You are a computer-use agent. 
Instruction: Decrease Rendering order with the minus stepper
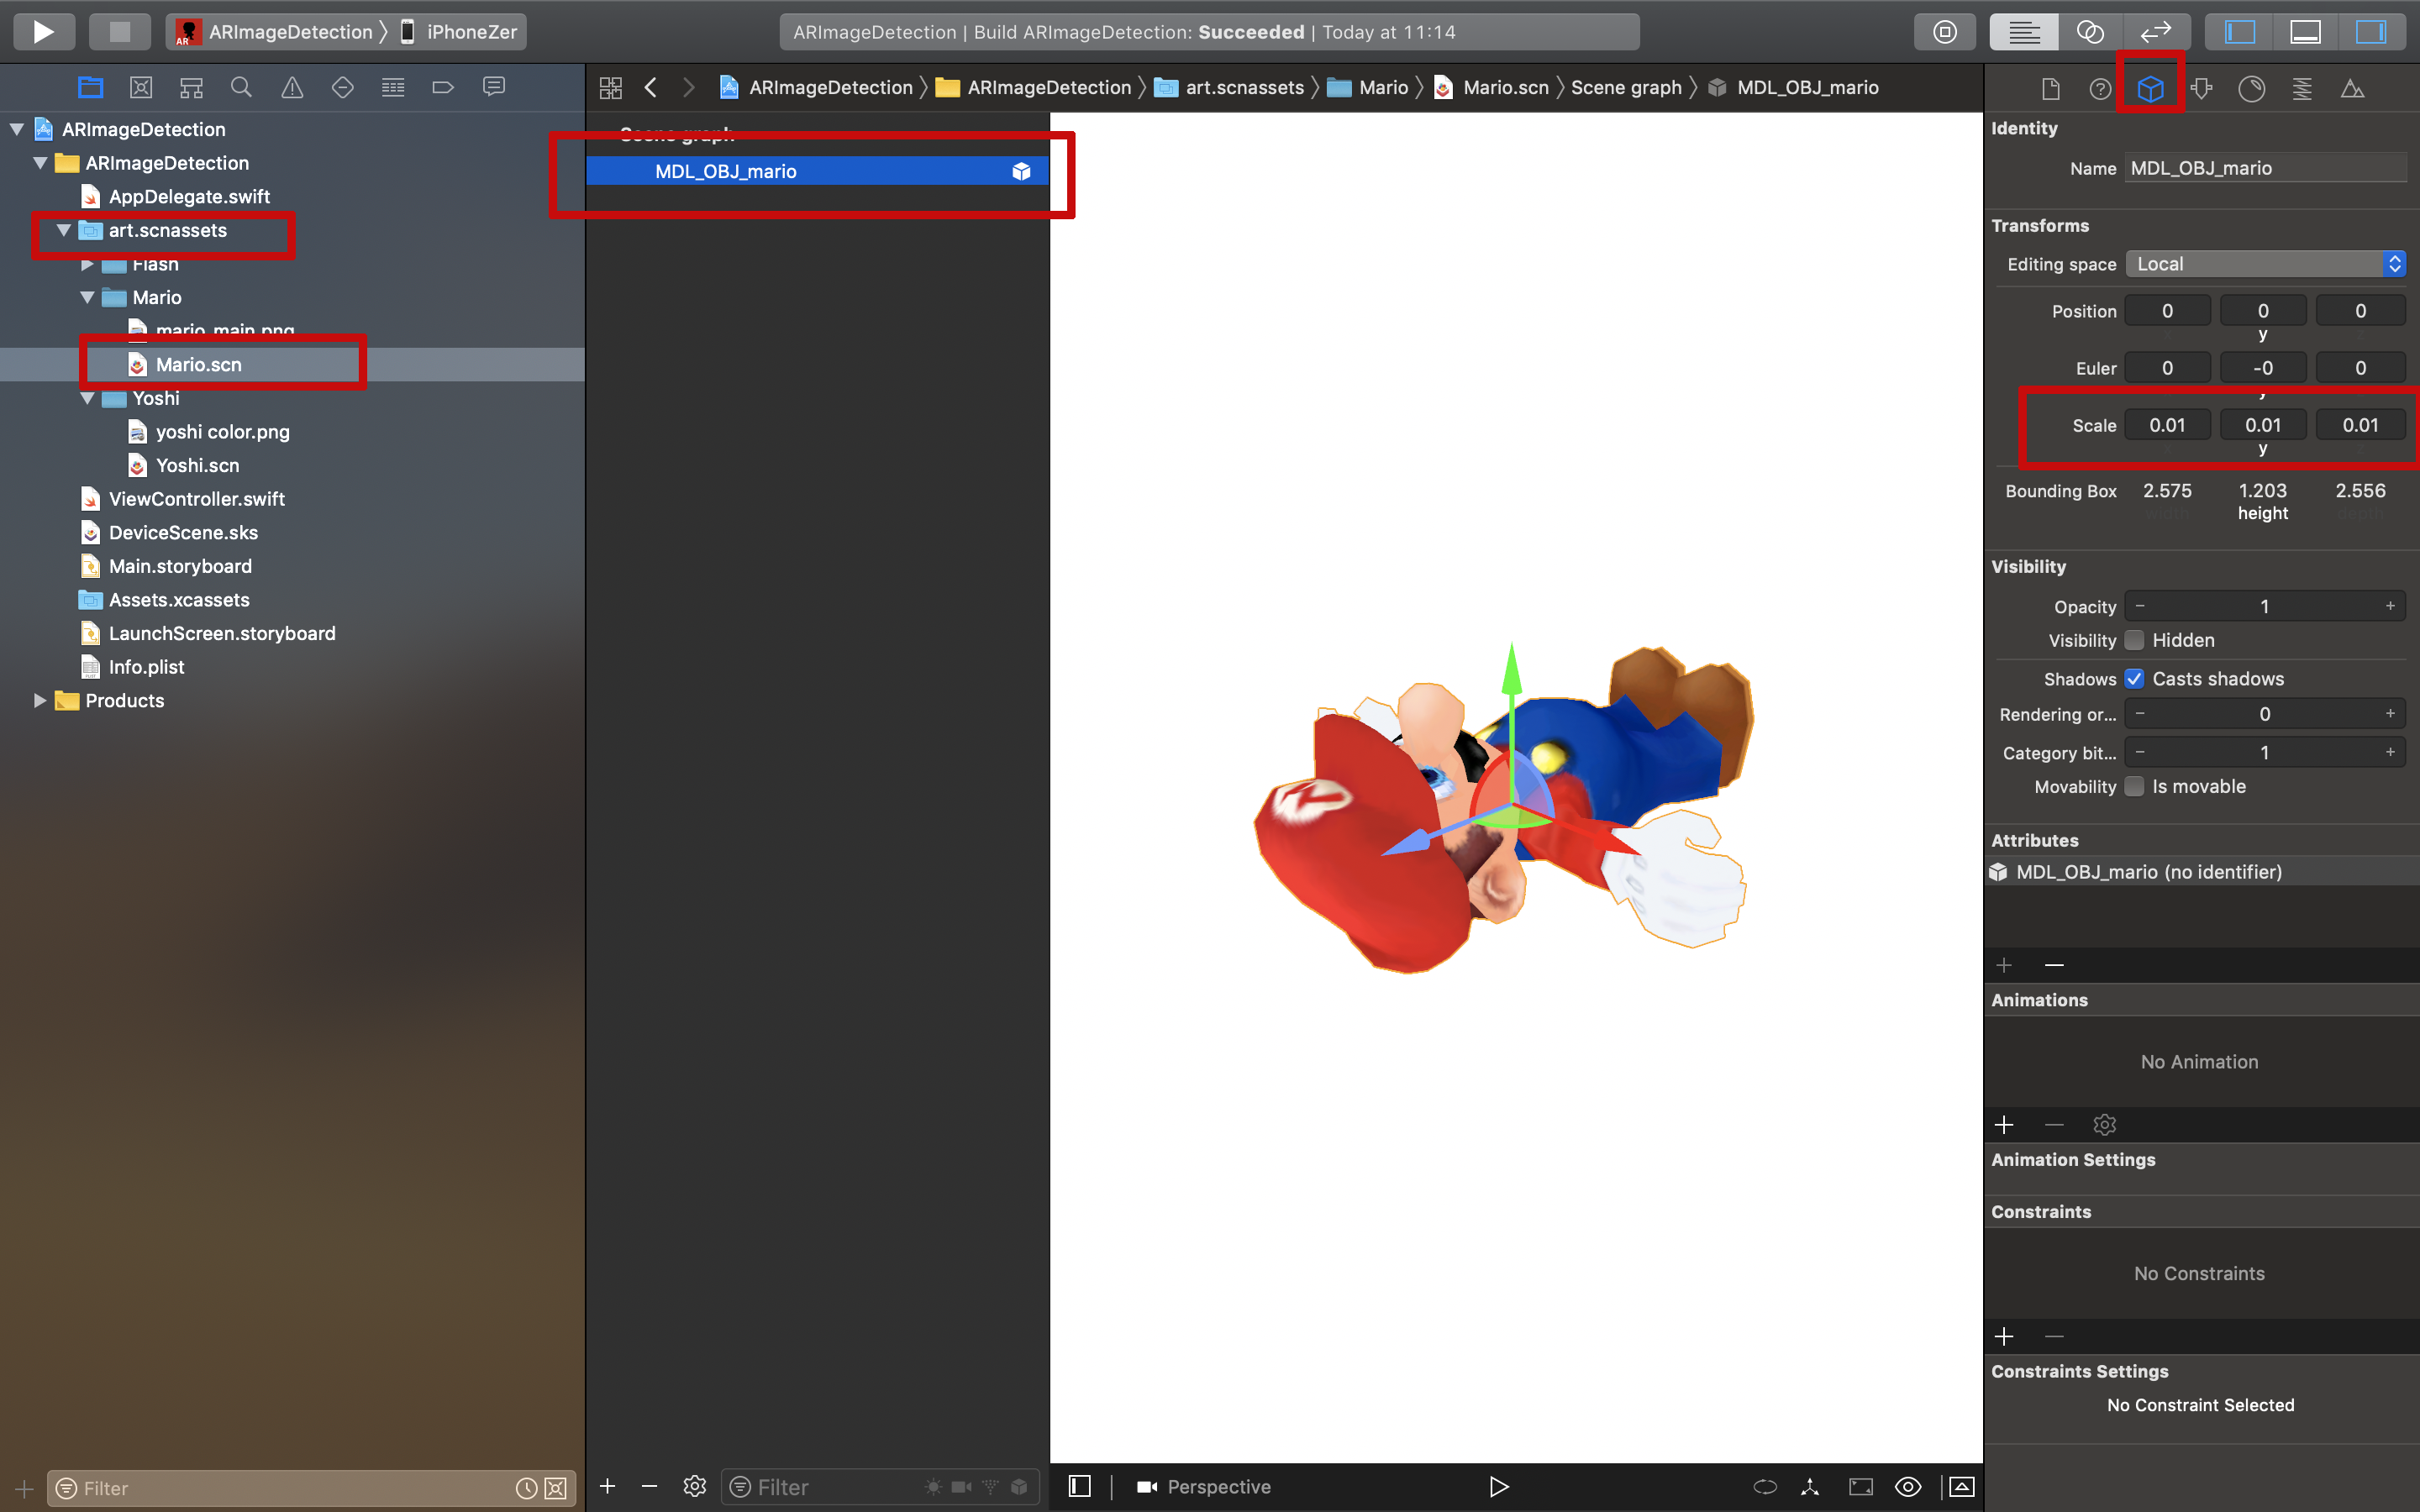click(x=2140, y=714)
